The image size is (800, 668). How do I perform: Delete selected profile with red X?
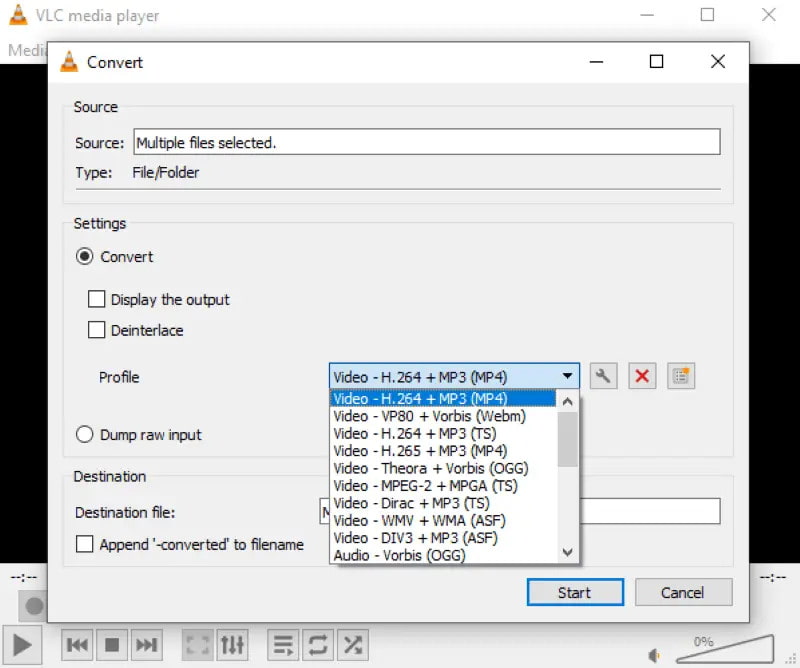click(642, 377)
